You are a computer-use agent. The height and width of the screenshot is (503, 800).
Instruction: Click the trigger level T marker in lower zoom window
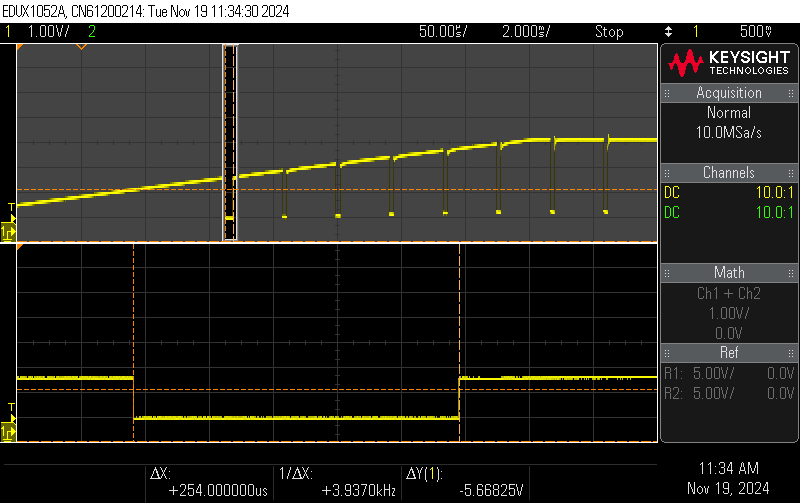click(x=11, y=407)
